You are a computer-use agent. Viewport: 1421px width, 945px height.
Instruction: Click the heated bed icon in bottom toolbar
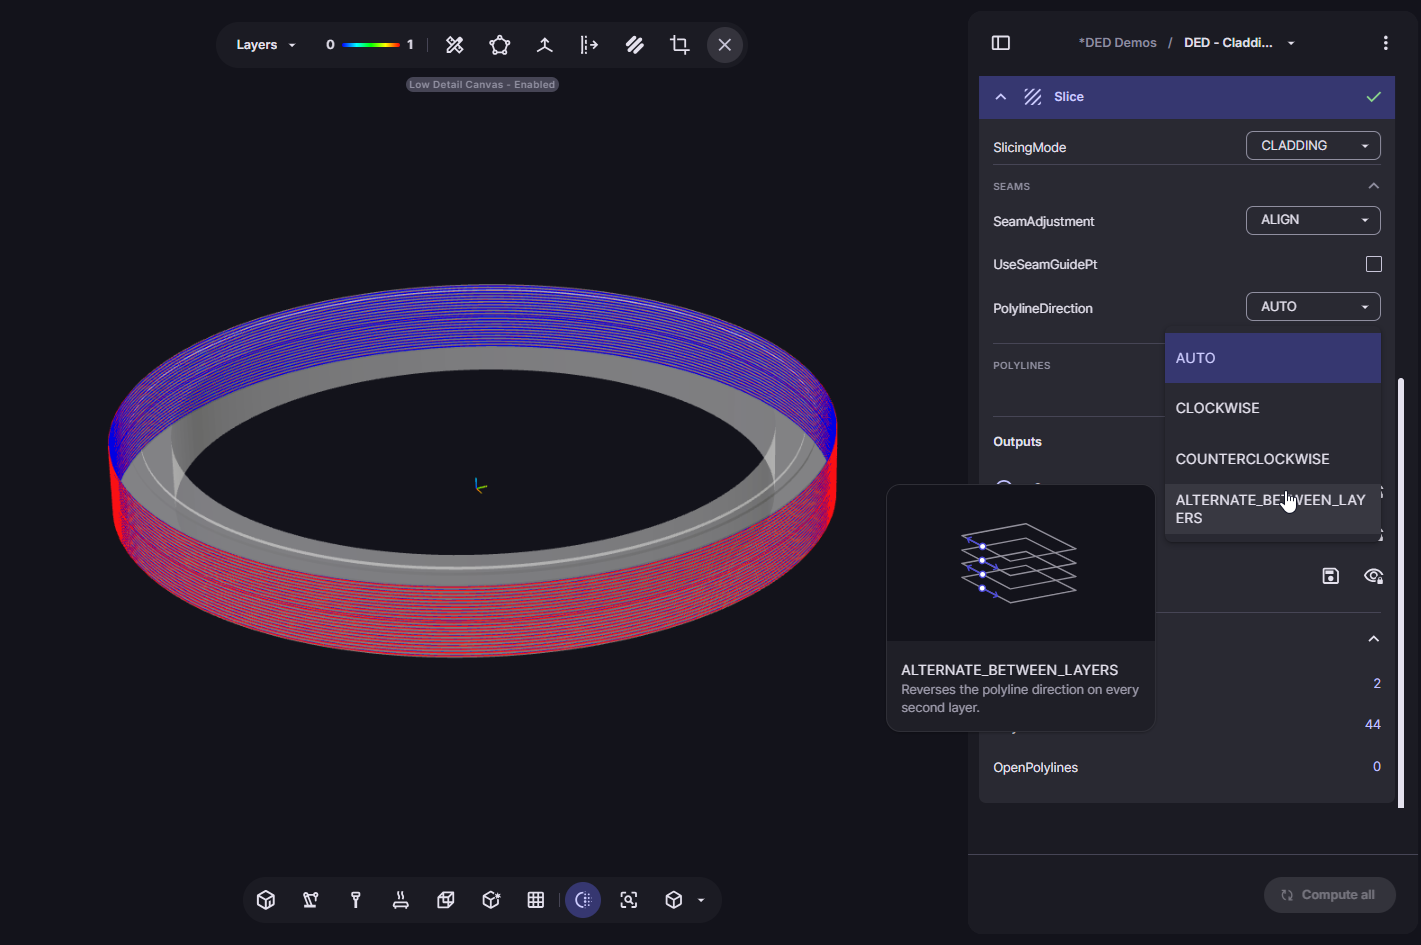[x=401, y=900]
